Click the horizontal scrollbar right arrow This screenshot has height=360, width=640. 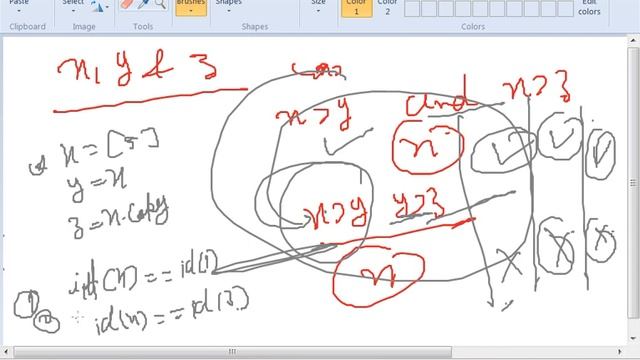click(x=620, y=351)
